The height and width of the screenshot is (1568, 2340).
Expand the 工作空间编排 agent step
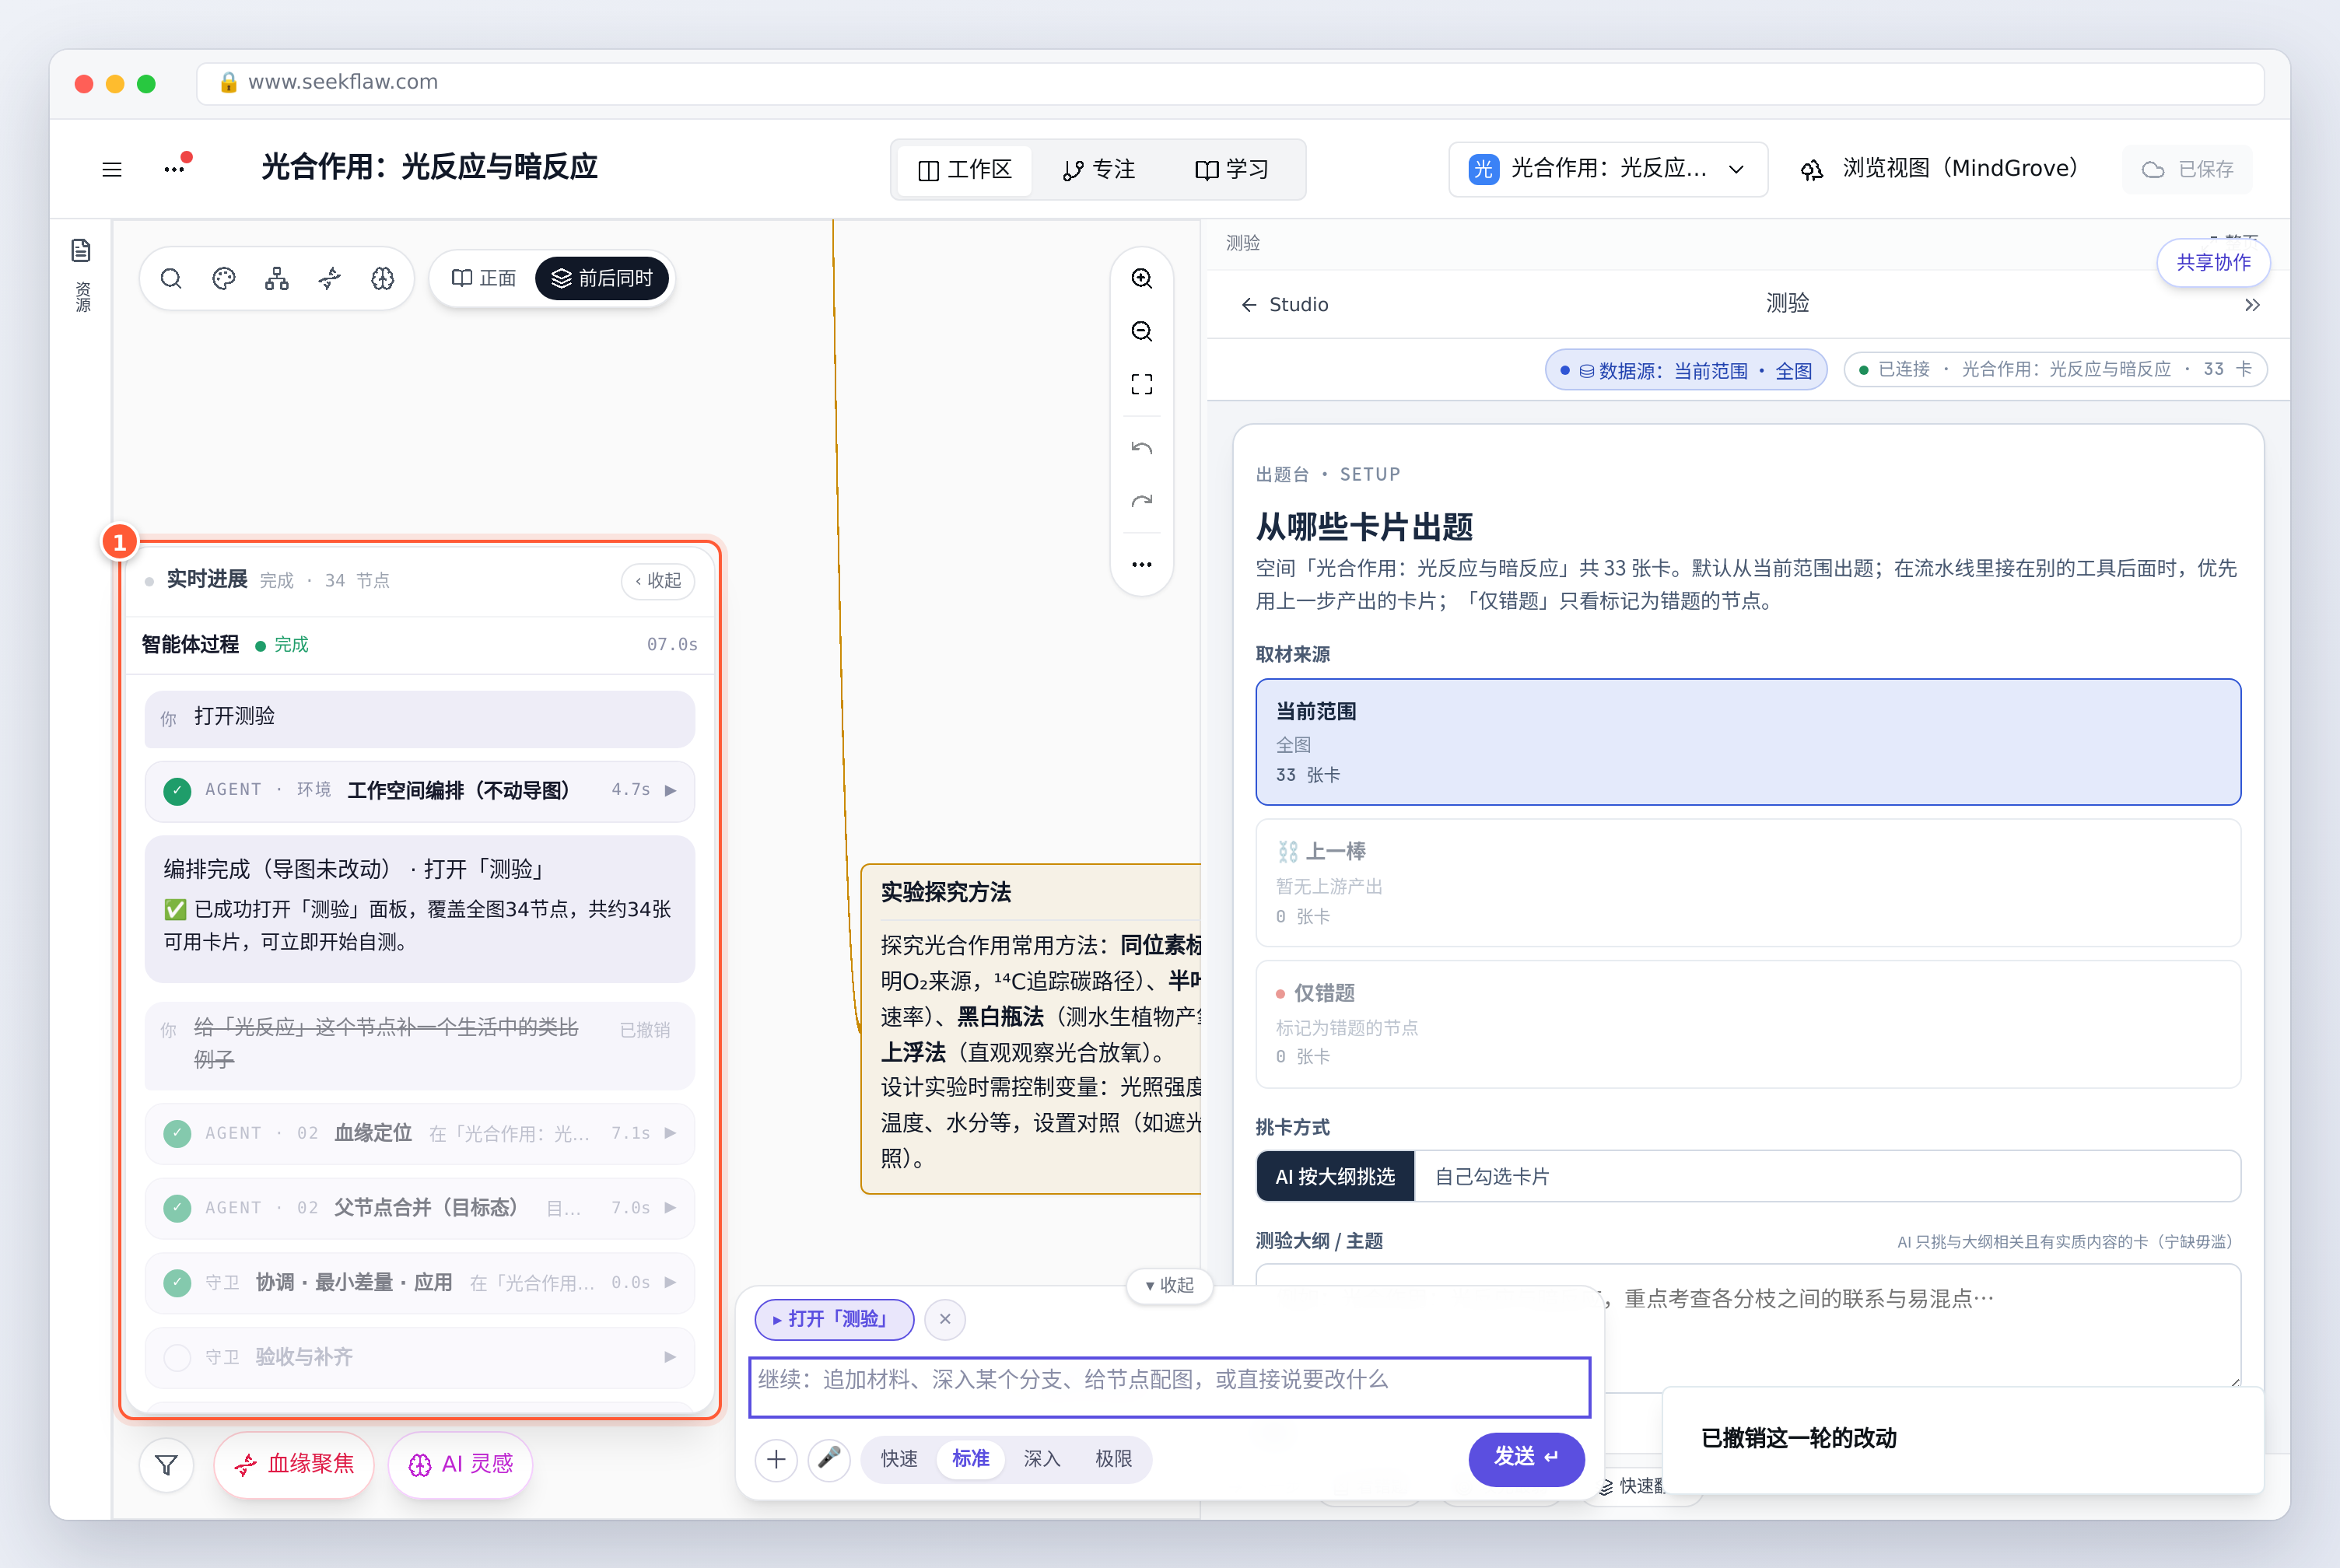pyautogui.click(x=420, y=790)
